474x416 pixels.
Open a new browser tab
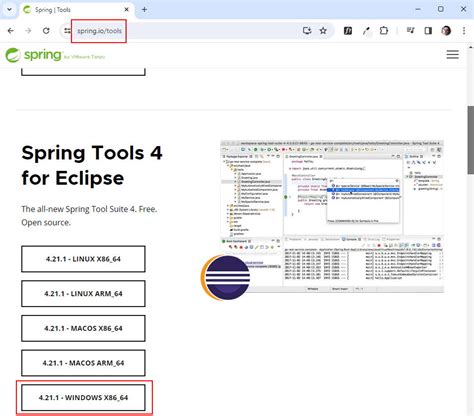tap(144, 10)
